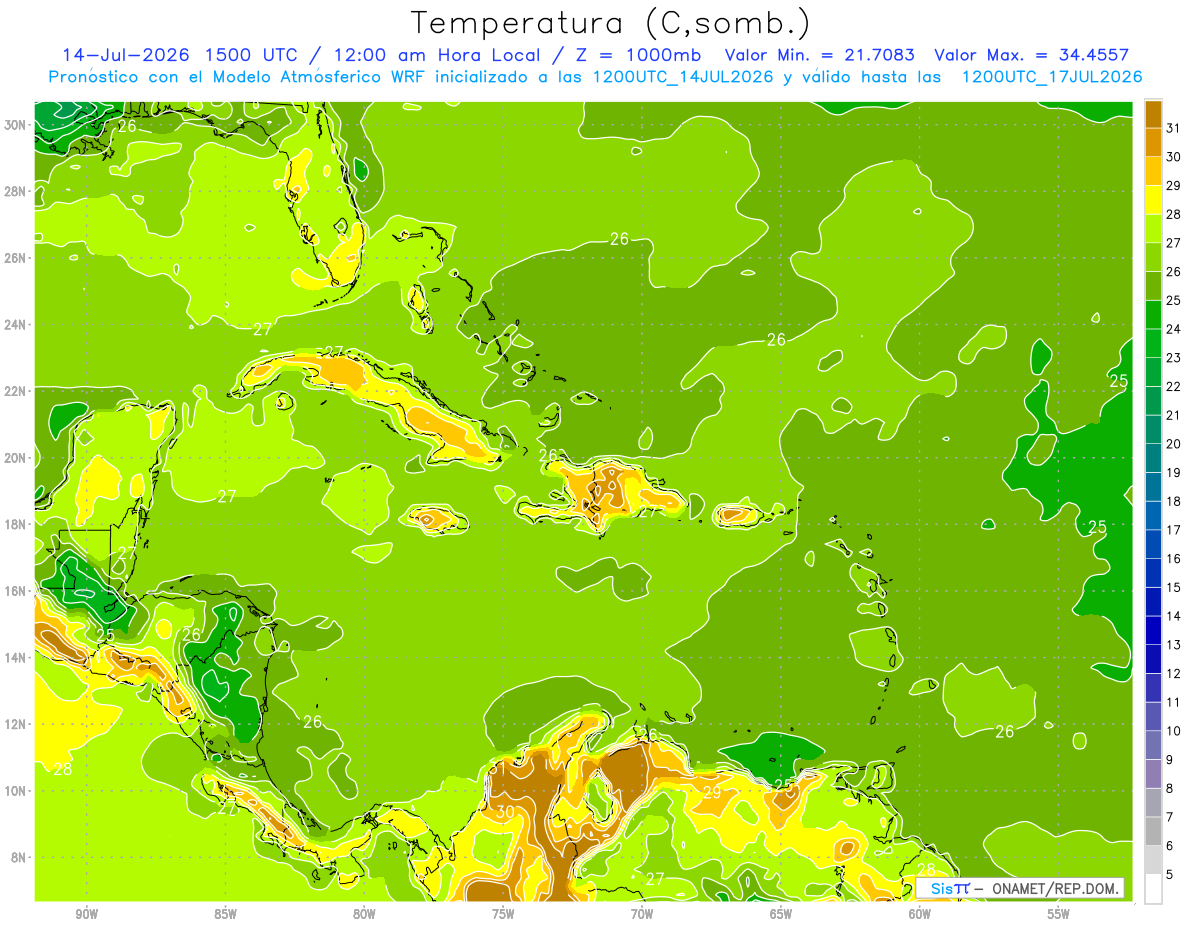This screenshot has height=927, width=1200.
Task: Click the '26N' latitude axis label
Action: pos(16,257)
